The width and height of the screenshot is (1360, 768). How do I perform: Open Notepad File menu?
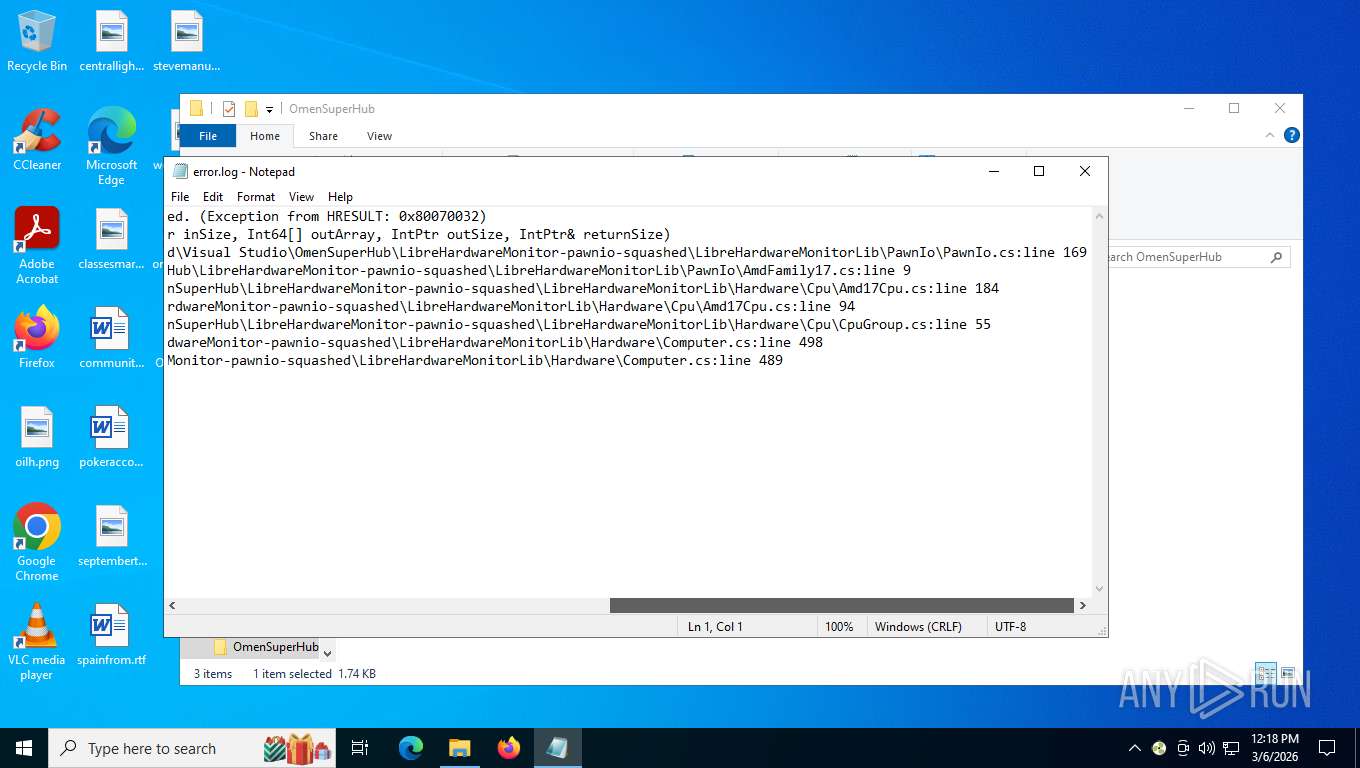pos(180,197)
